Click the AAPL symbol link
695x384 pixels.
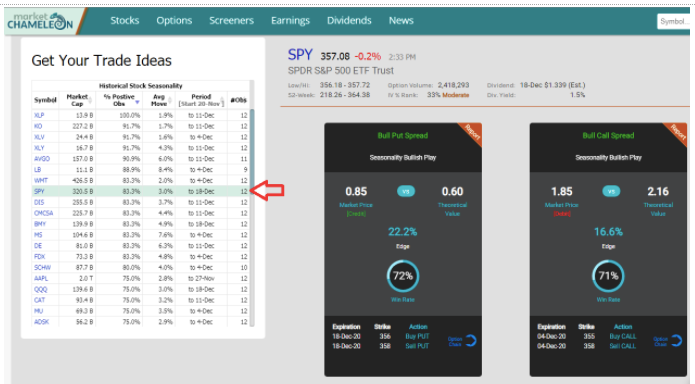[x=41, y=278]
